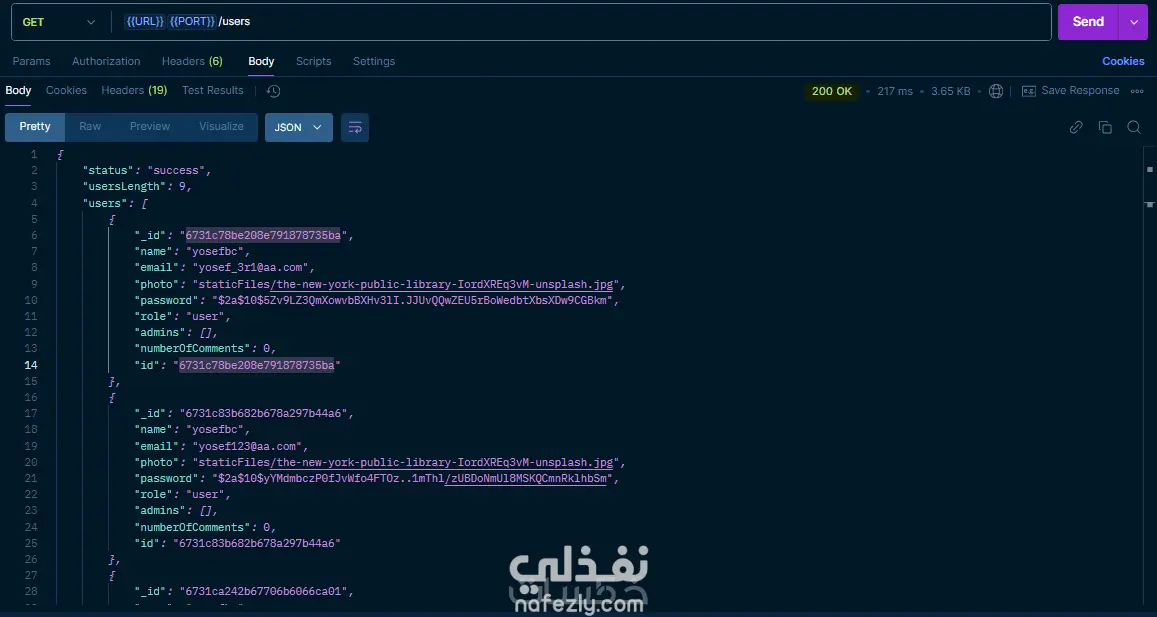Toggle the word wrap lines icon
This screenshot has height=617, width=1157.
coord(355,127)
